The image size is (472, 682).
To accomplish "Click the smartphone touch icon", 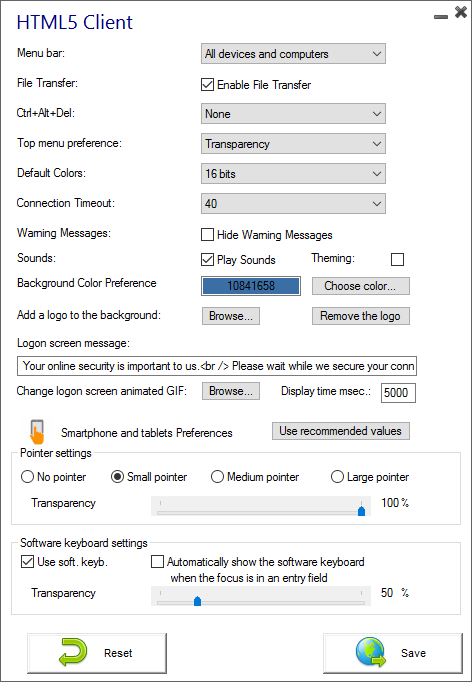I will coord(37,431).
